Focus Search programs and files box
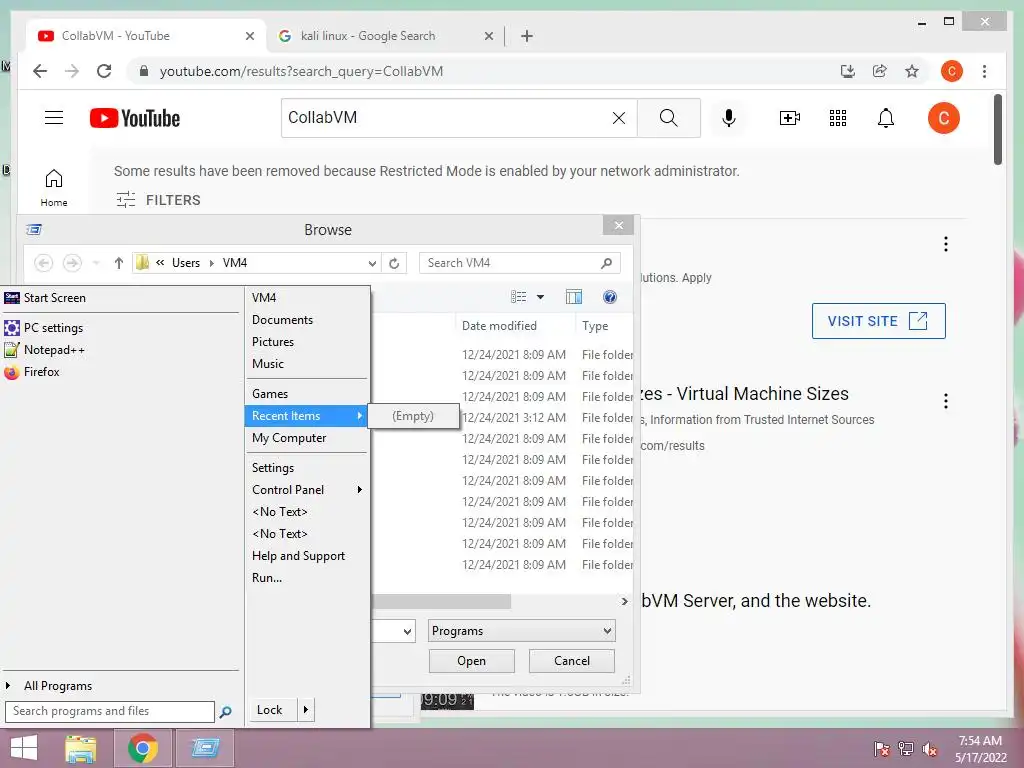Viewport: 1024px width, 768px height. tap(109, 711)
